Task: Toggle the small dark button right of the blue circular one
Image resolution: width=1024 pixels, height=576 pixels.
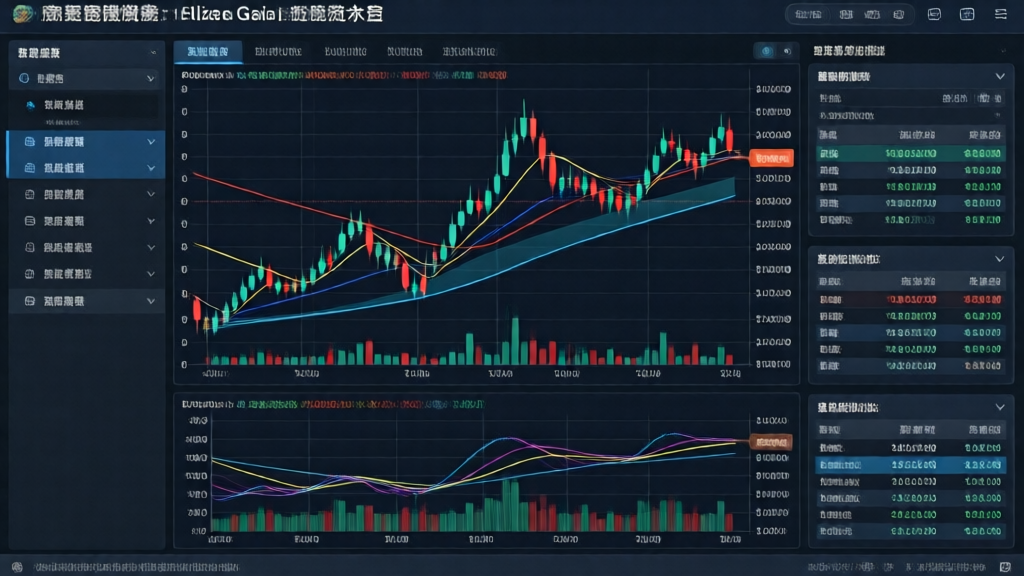Action: (786, 51)
